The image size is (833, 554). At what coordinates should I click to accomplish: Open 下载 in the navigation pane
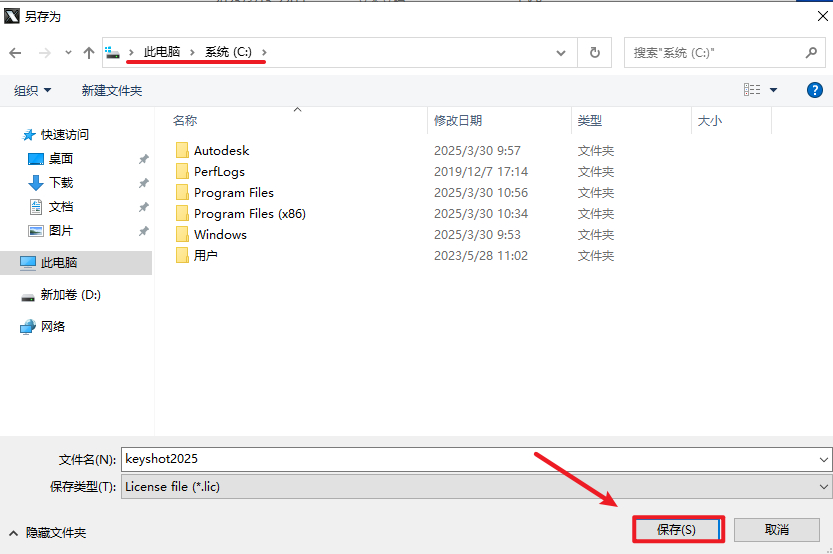pyautogui.click(x=61, y=183)
